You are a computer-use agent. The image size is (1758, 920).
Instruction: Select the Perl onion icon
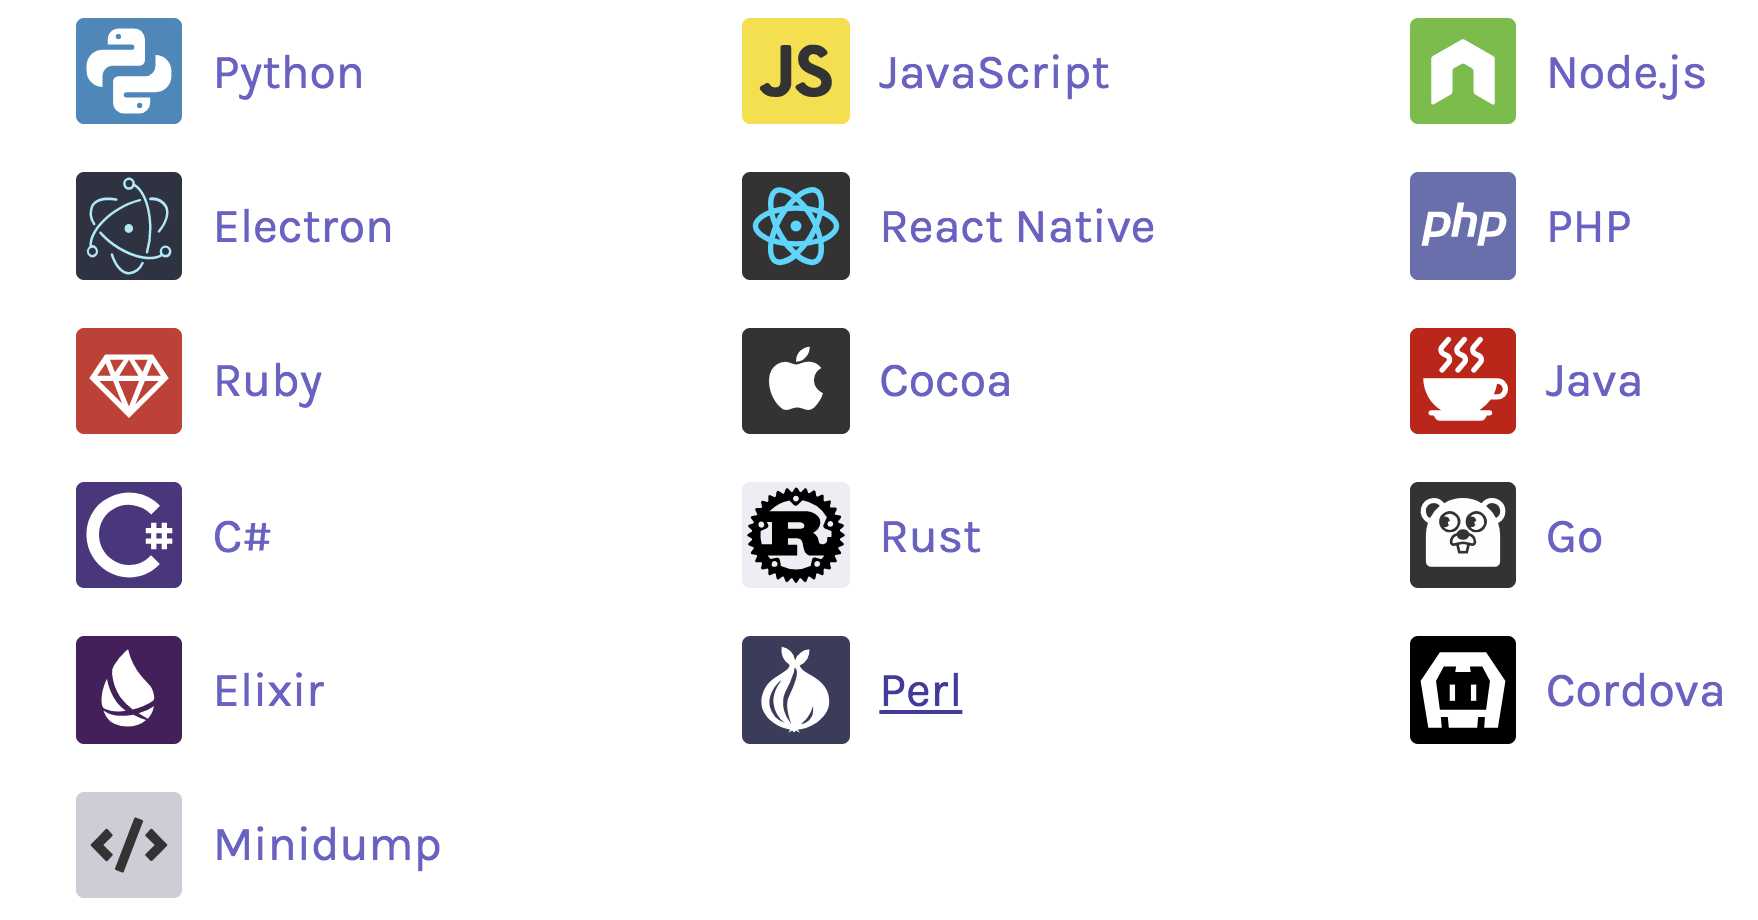[x=796, y=690]
